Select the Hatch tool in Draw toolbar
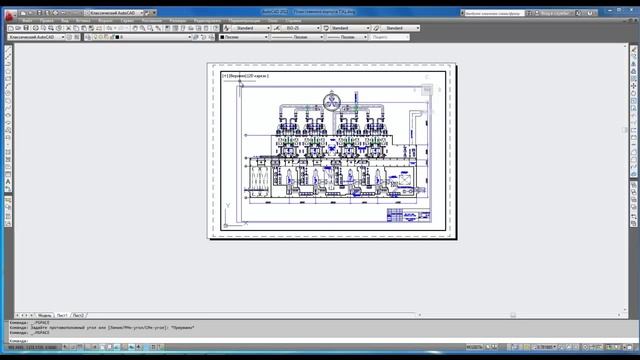 [x=8, y=152]
